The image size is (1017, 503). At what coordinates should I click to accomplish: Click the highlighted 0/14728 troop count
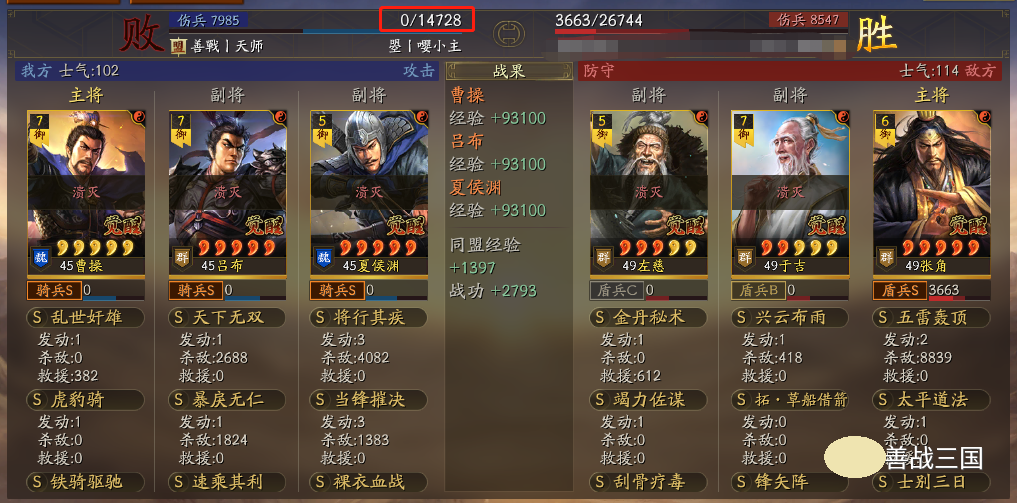[x=428, y=19]
